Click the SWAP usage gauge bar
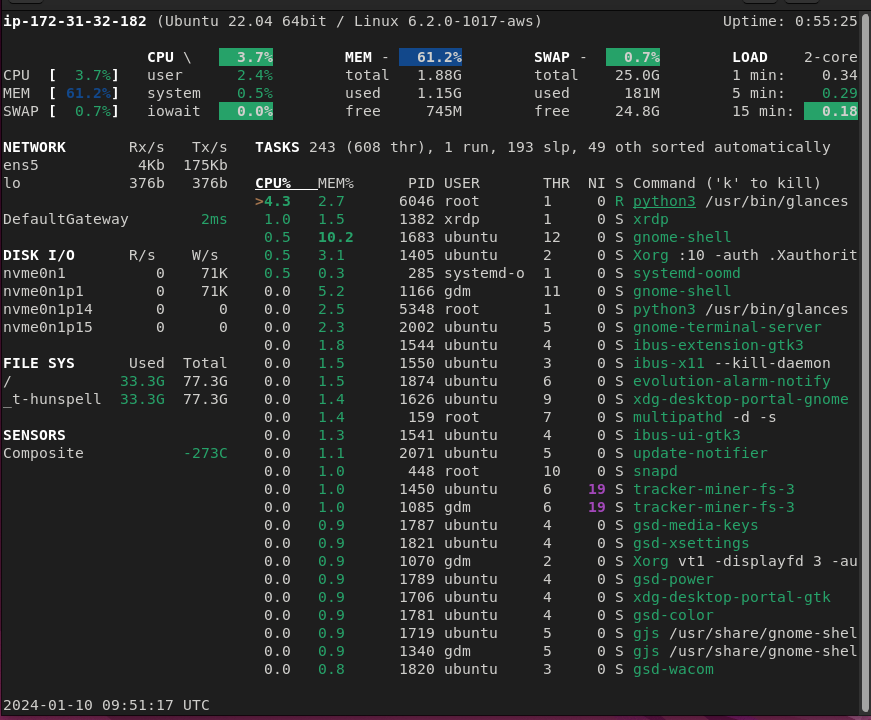 pos(633,57)
